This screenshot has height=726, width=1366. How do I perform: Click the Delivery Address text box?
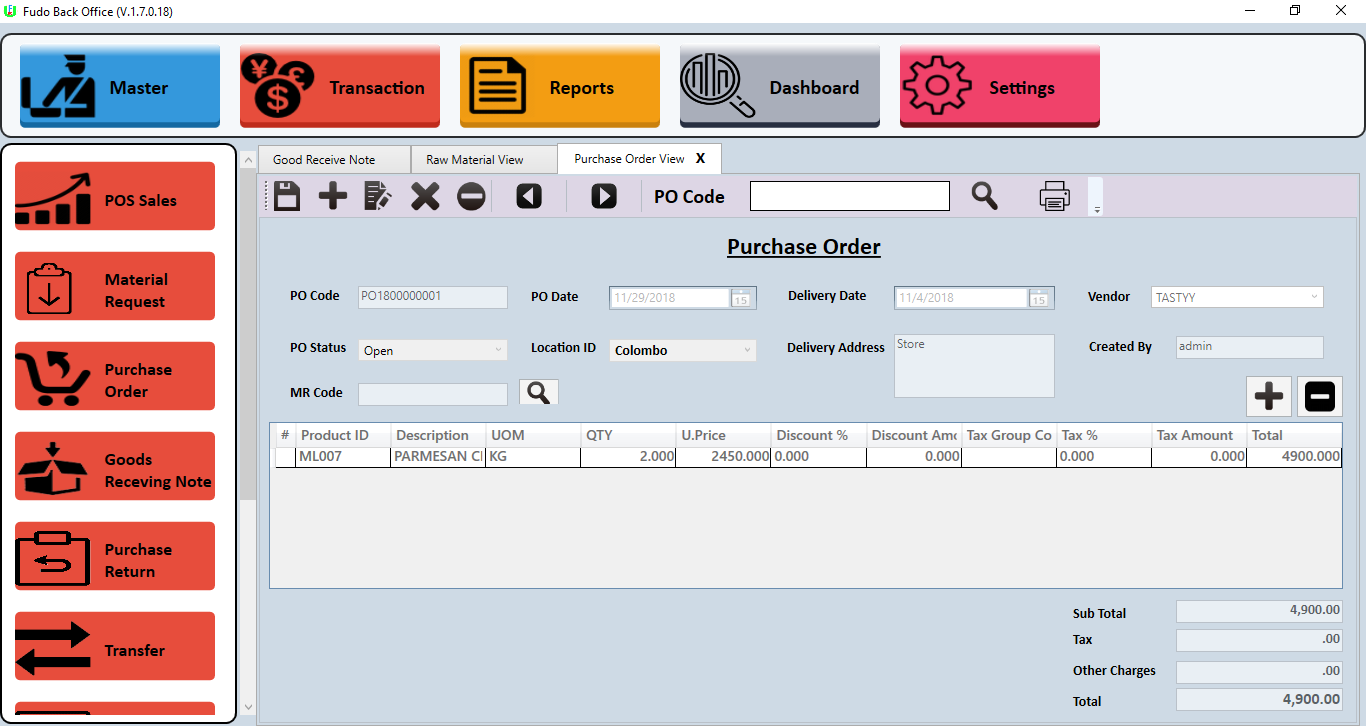974,366
